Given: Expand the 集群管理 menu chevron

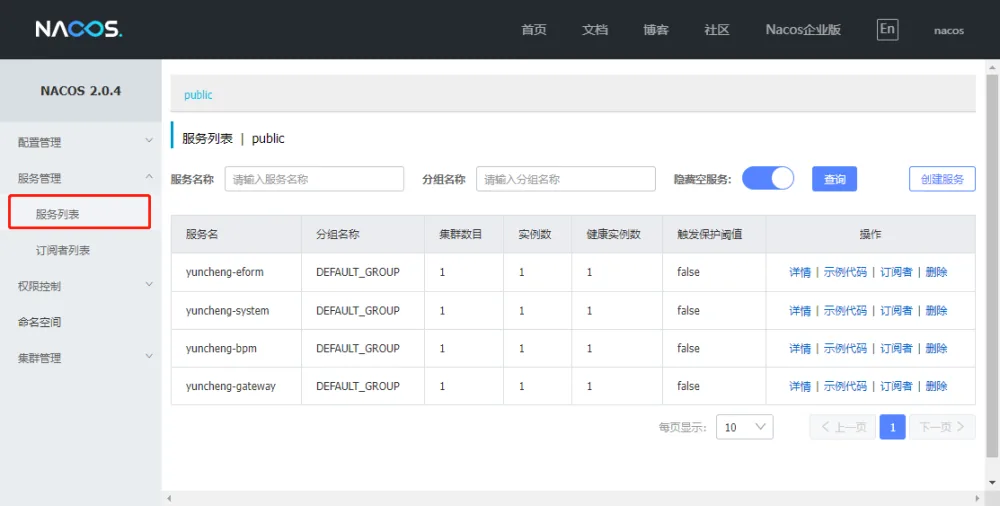Looking at the screenshot, I should click(149, 356).
